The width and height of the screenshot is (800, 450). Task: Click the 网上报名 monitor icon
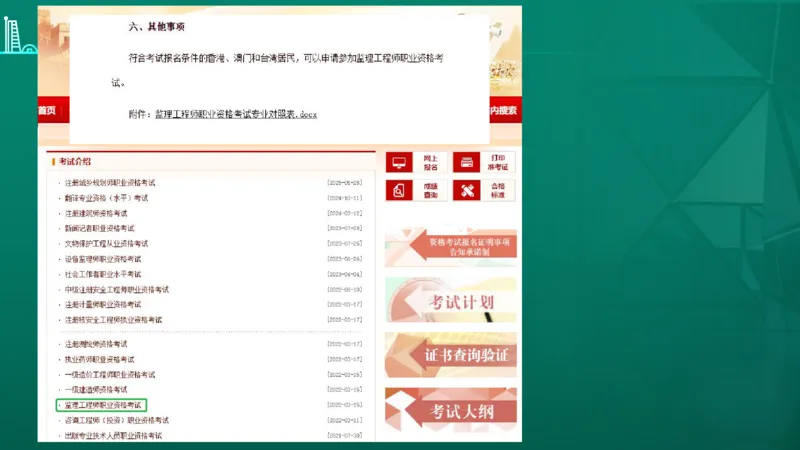[399, 163]
